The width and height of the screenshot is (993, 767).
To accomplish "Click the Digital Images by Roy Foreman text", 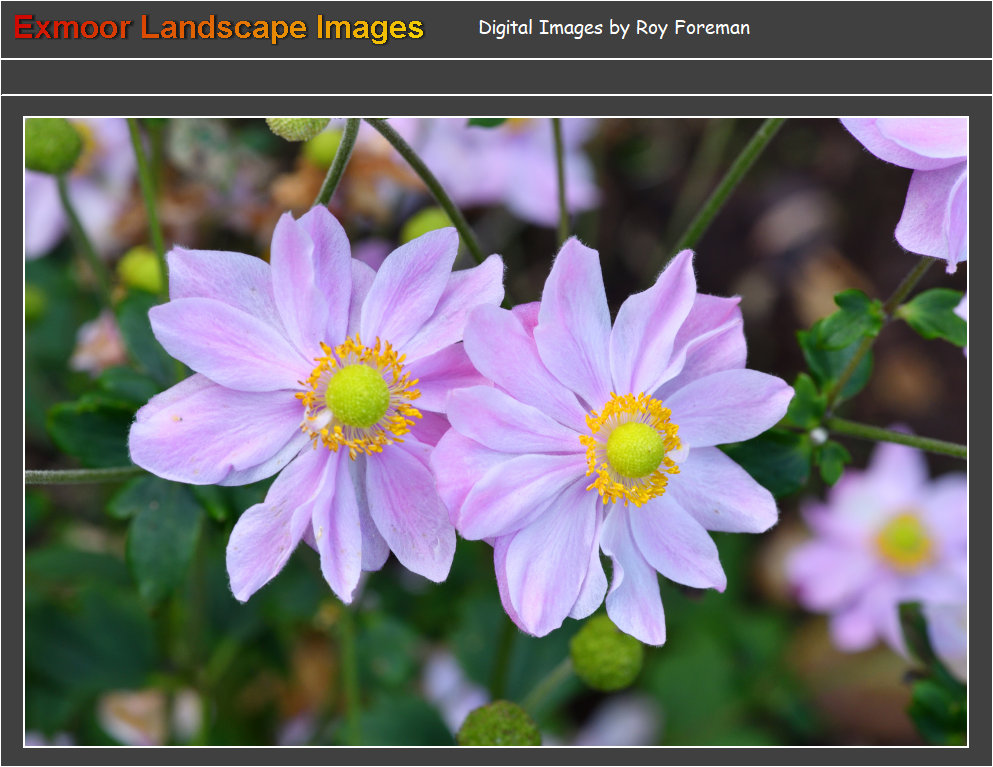I will coord(614,28).
